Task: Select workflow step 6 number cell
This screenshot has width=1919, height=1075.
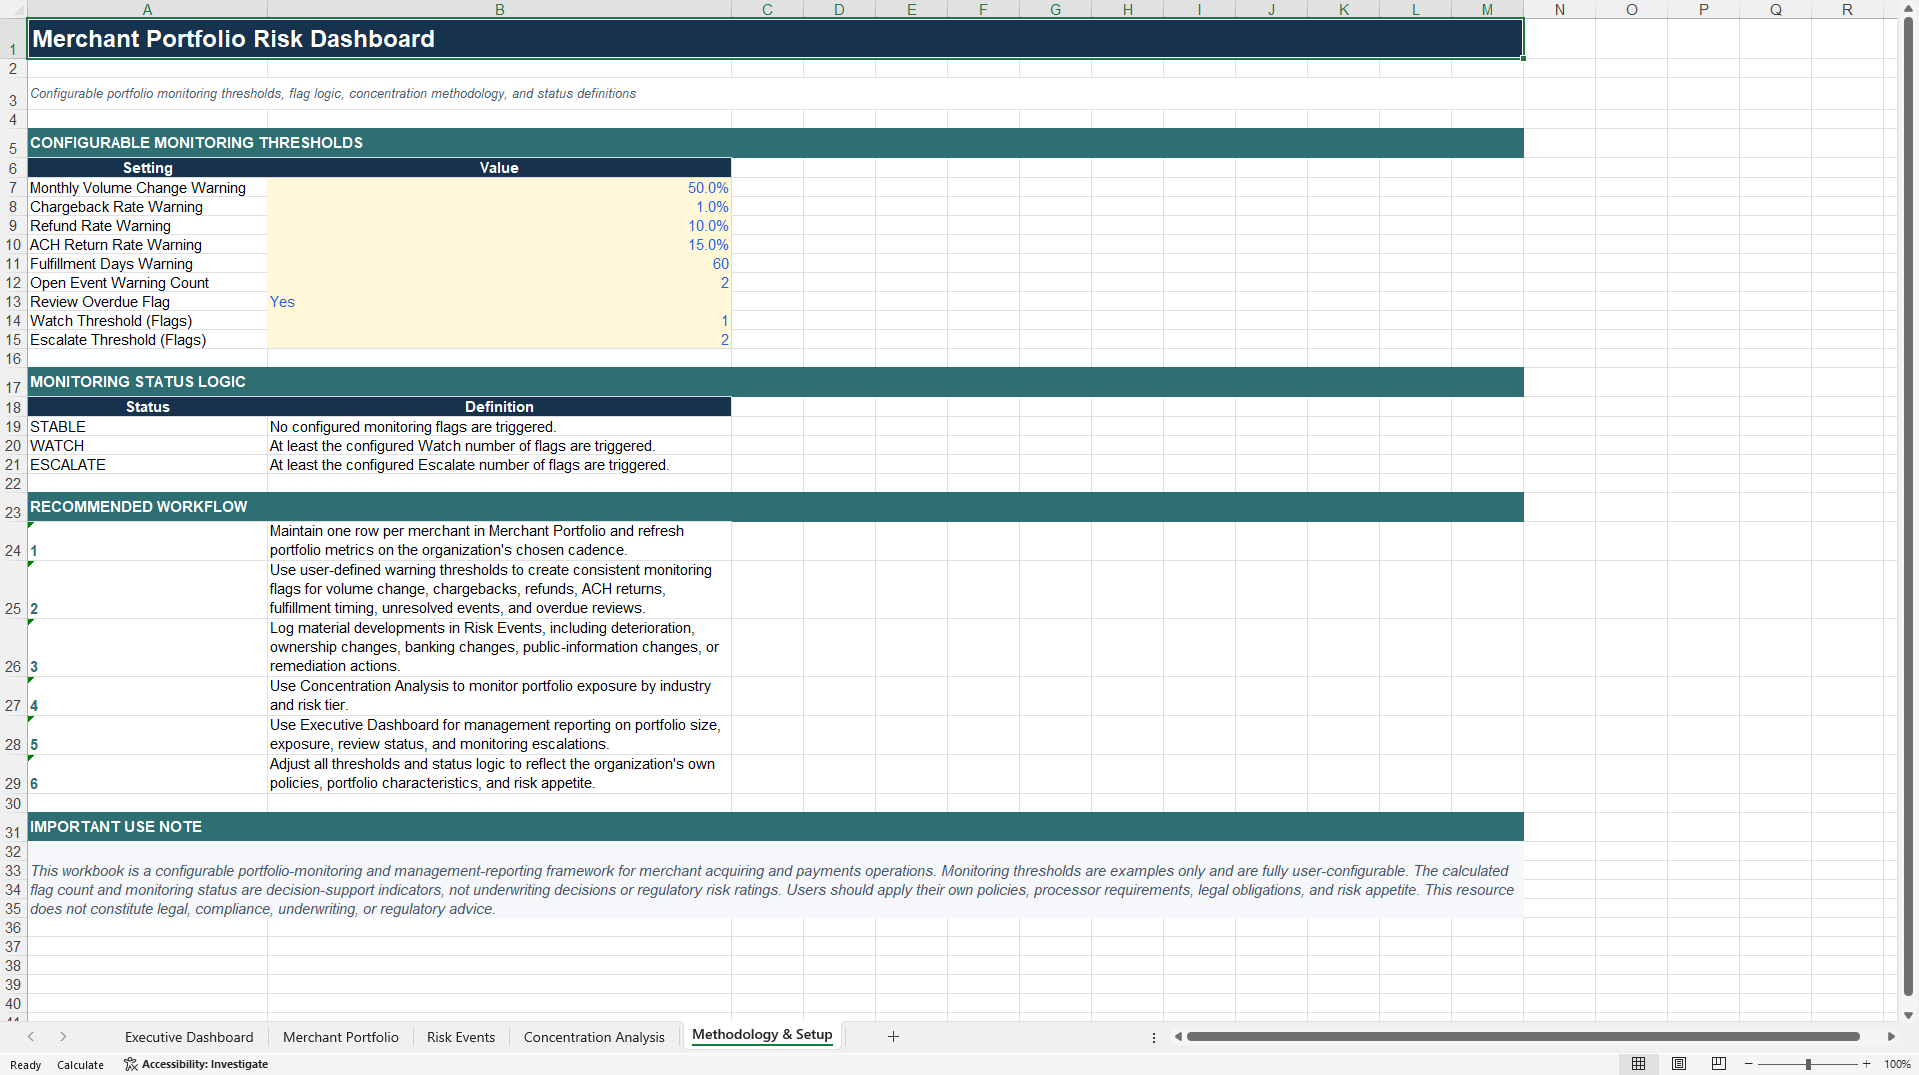Action: point(147,774)
